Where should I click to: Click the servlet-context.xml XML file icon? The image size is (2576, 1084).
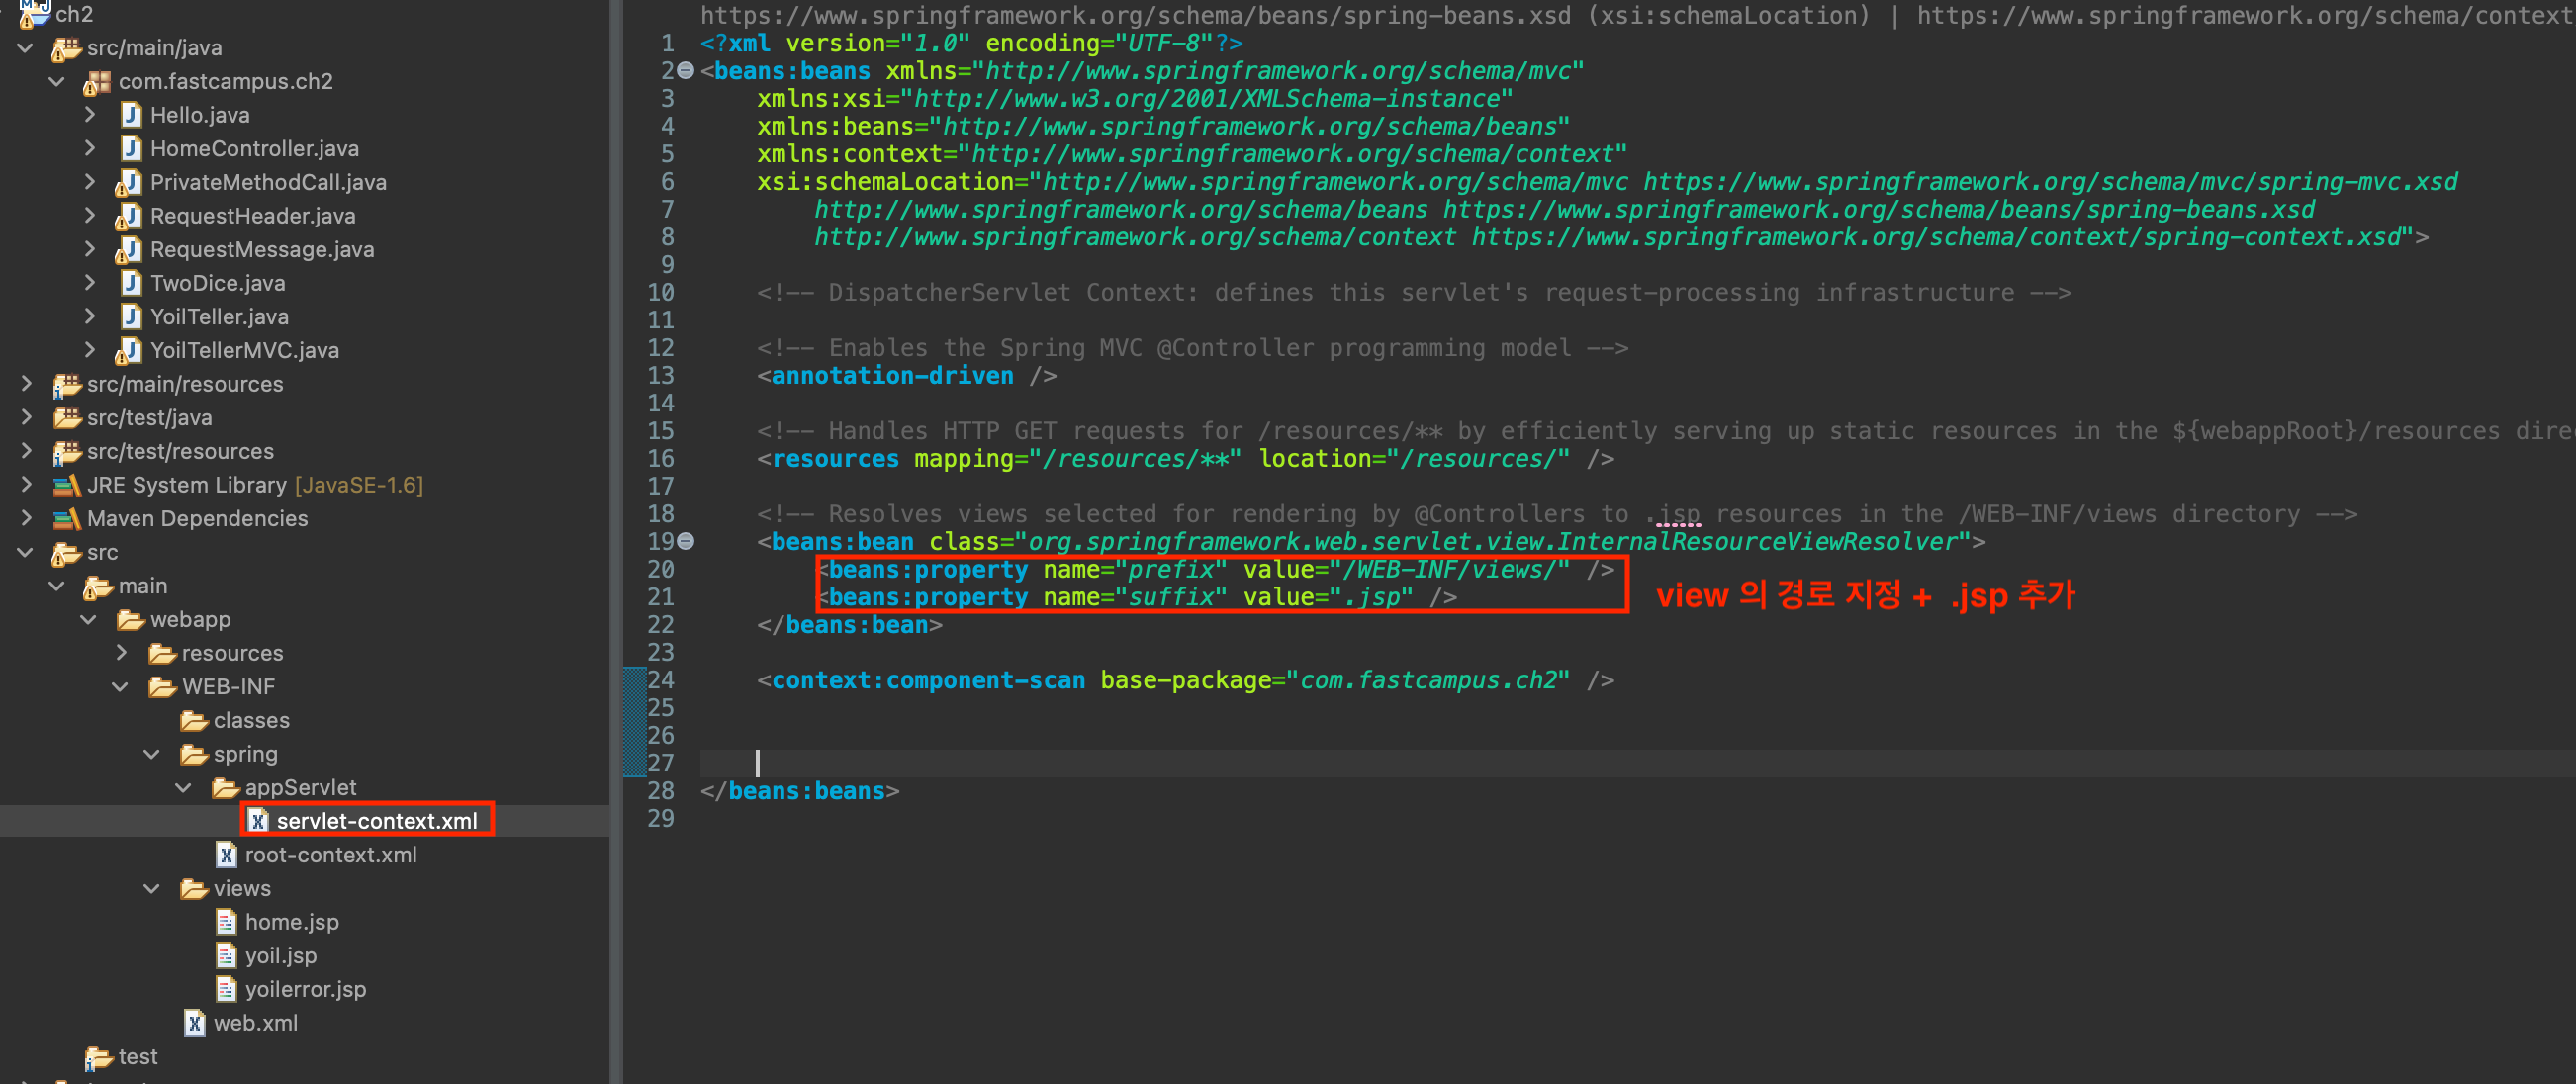(259, 821)
